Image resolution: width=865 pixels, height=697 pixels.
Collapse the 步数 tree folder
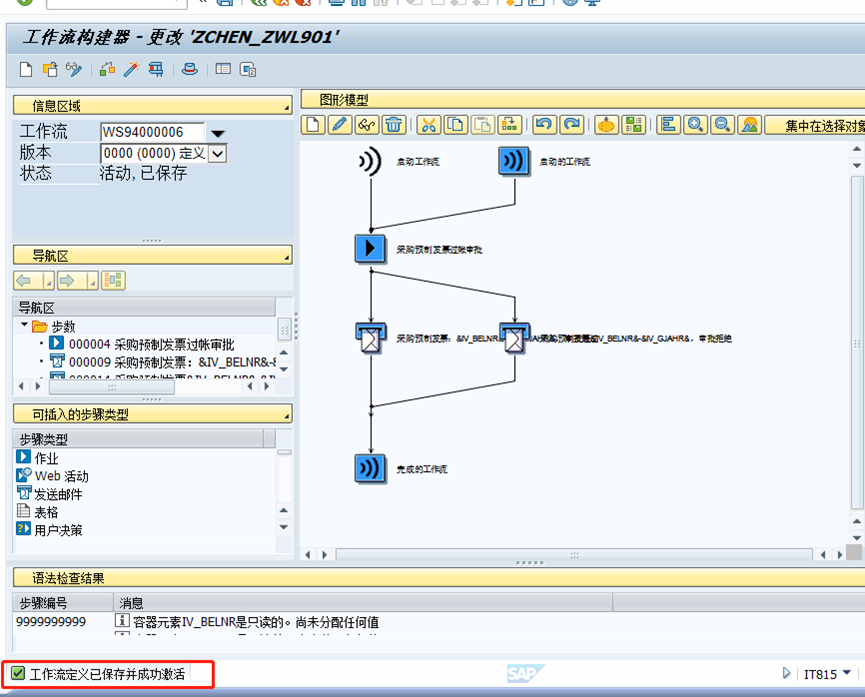tap(24, 324)
